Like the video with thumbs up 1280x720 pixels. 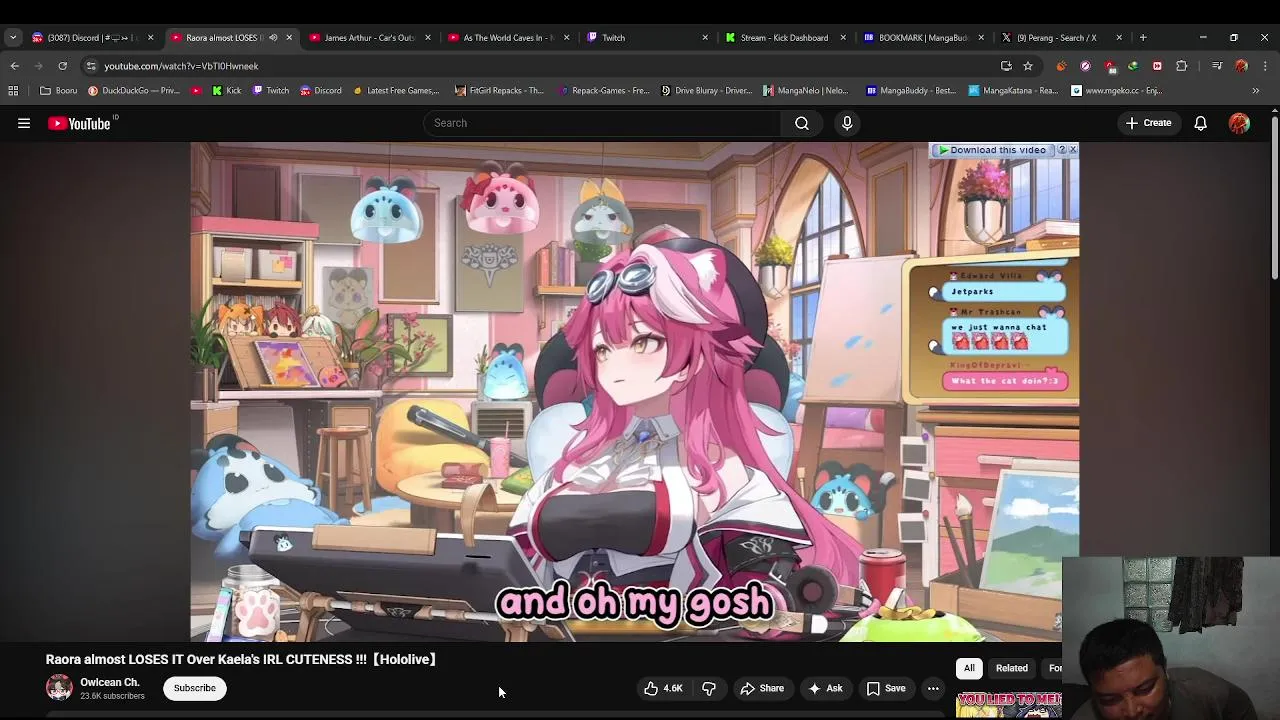coord(663,688)
